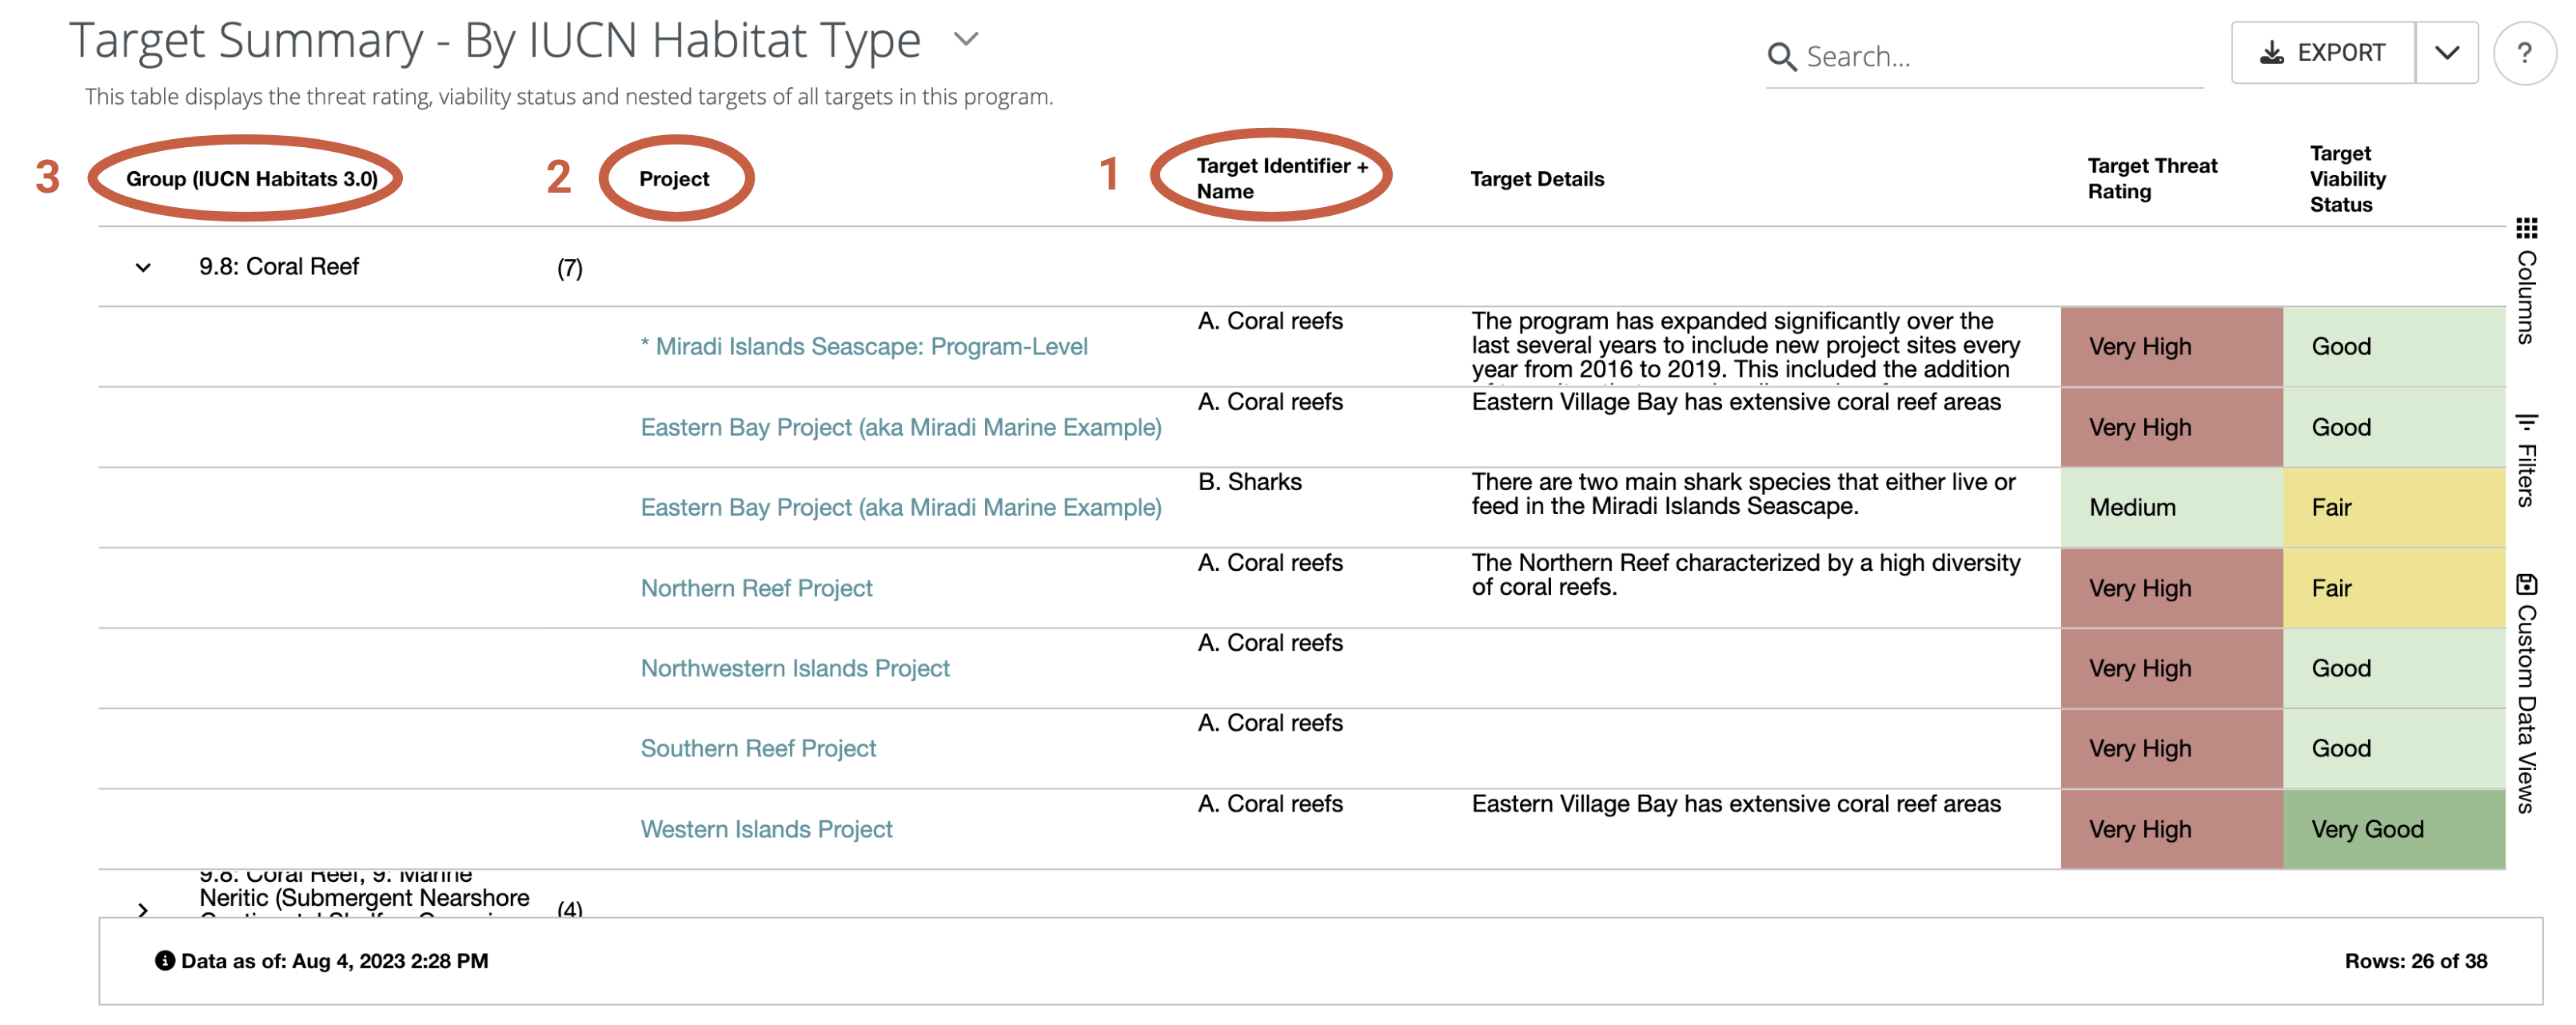Viewport: 2576px width, 1025px height.
Task: Click the Project column header
Action: (674, 178)
